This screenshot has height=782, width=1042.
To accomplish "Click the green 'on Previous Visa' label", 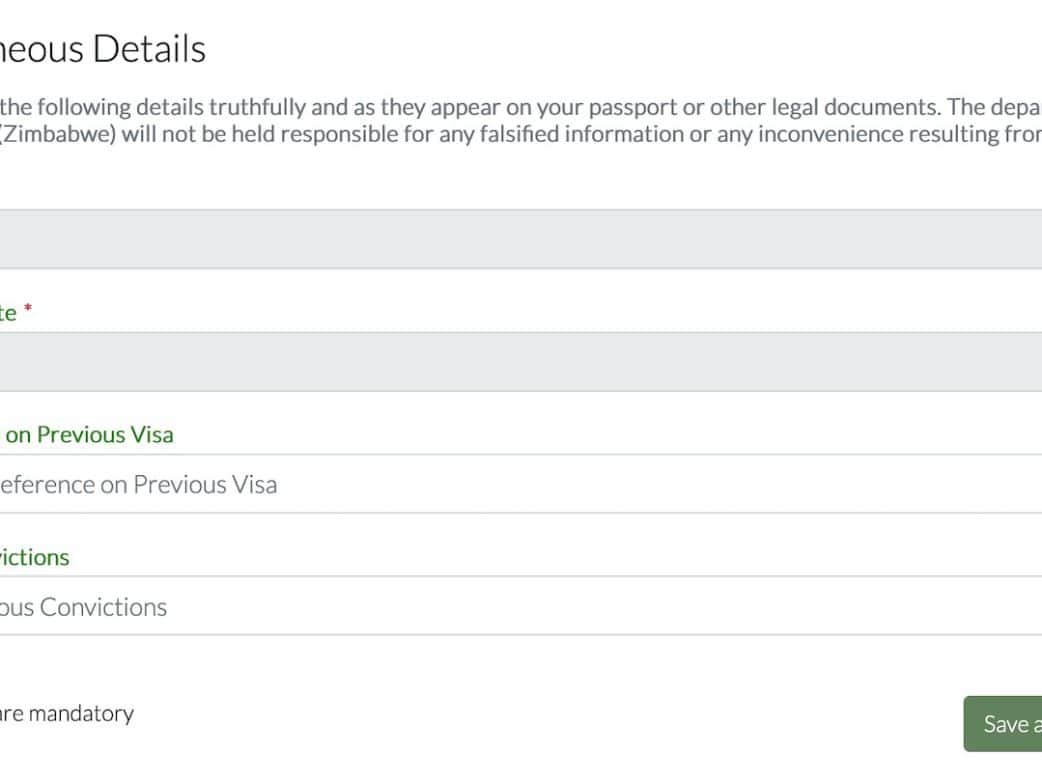I will pos(89,435).
